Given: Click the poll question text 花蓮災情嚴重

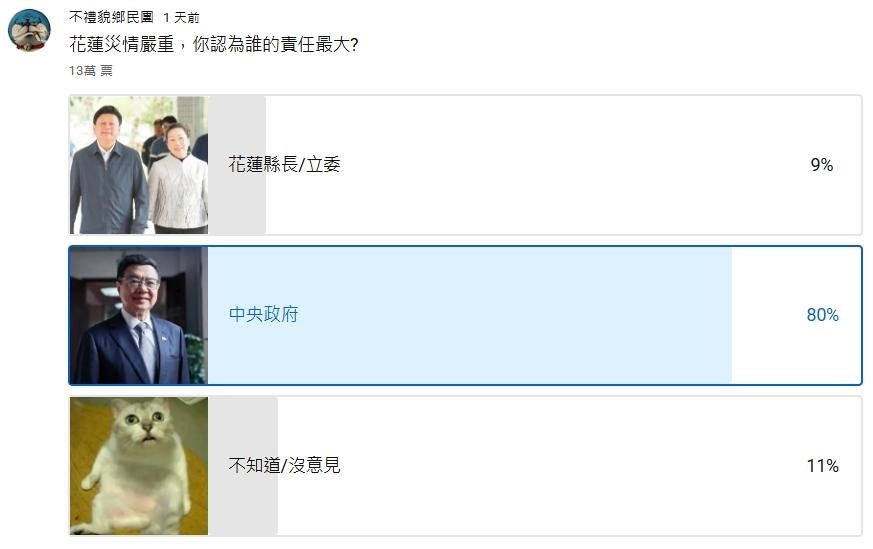Looking at the screenshot, I should click(x=121, y=44).
